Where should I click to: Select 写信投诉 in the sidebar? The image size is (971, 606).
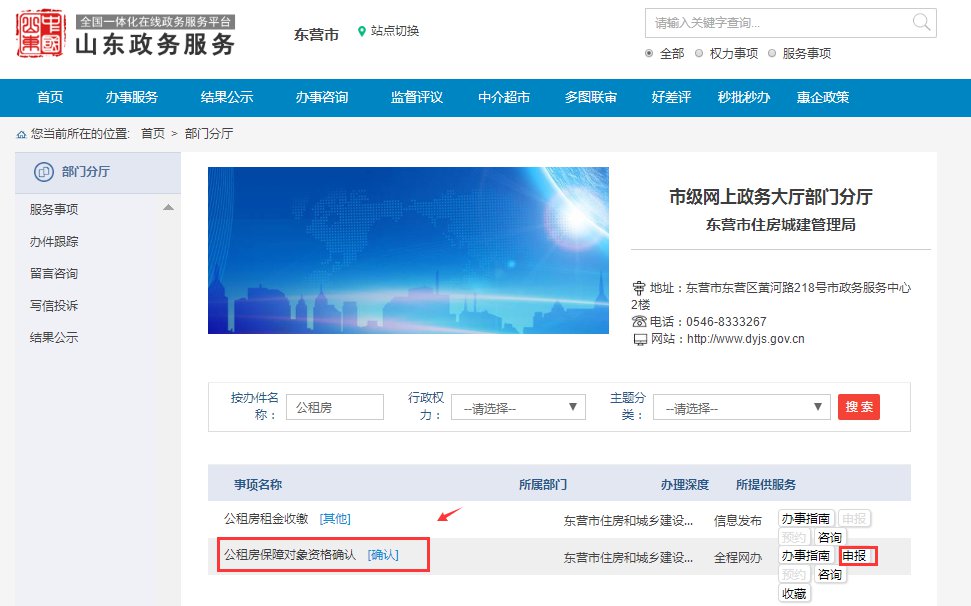tap(54, 305)
